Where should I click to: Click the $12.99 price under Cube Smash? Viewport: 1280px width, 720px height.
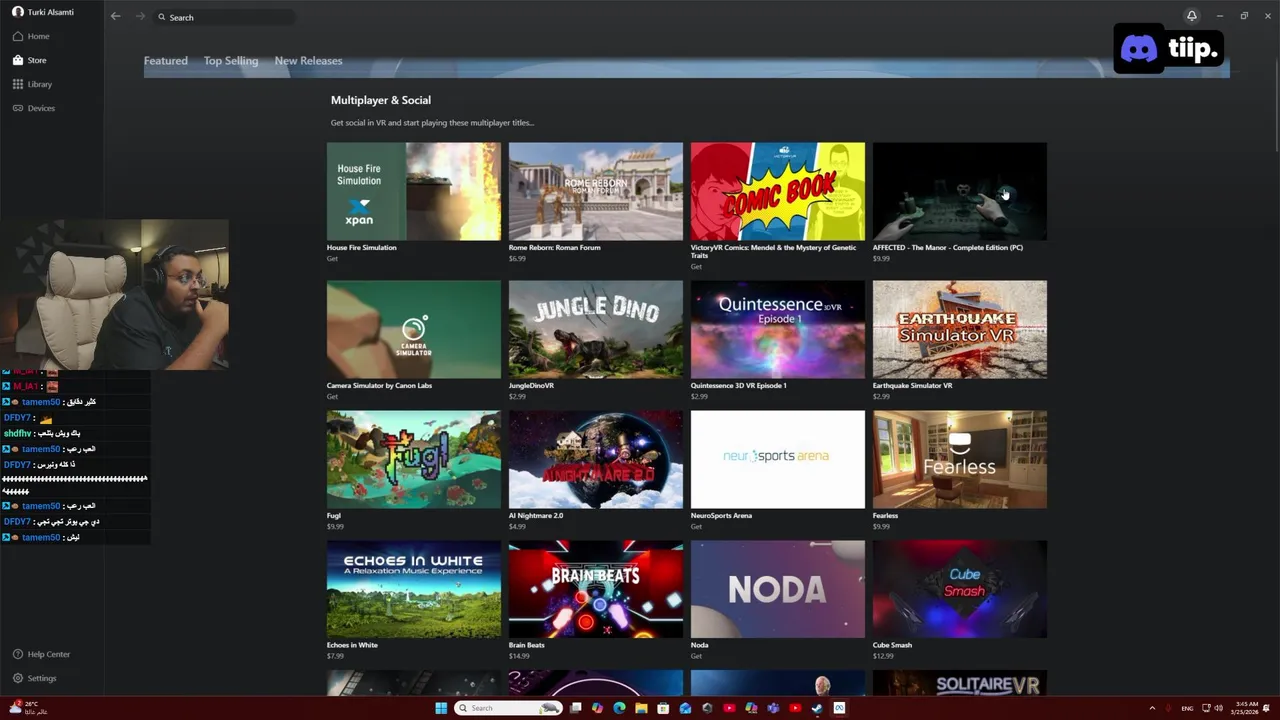coord(883,657)
